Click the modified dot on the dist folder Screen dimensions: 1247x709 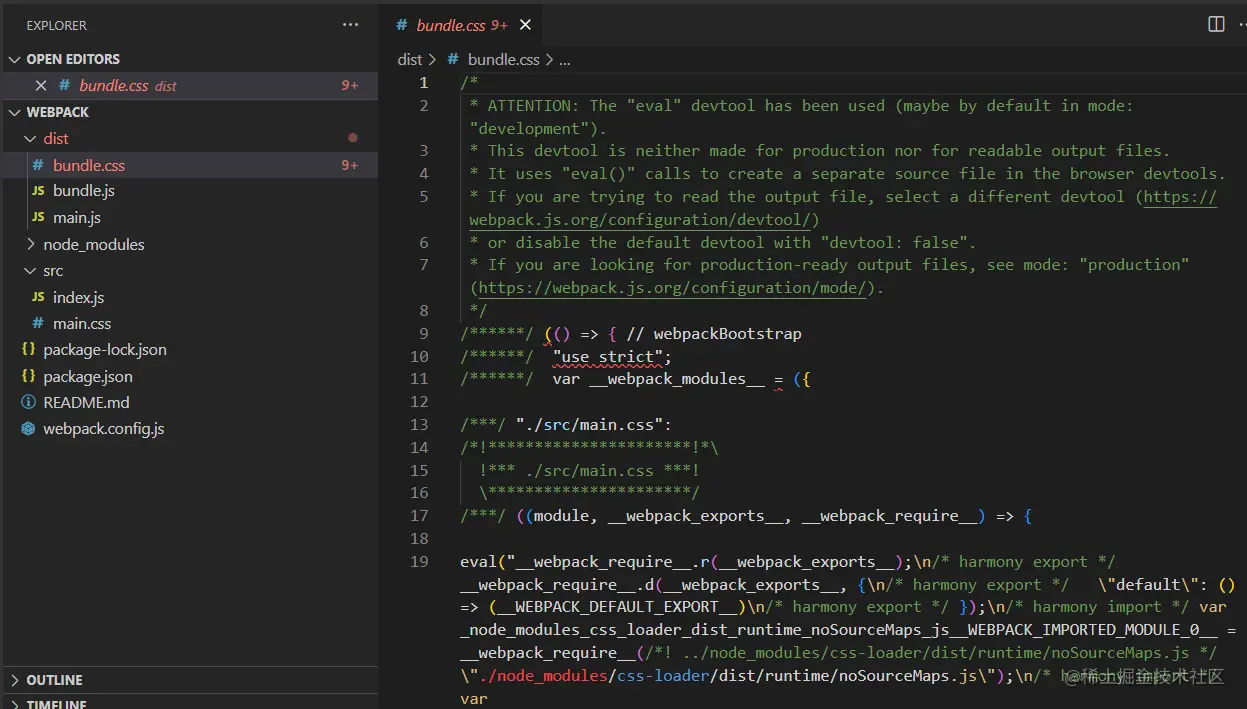352,138
